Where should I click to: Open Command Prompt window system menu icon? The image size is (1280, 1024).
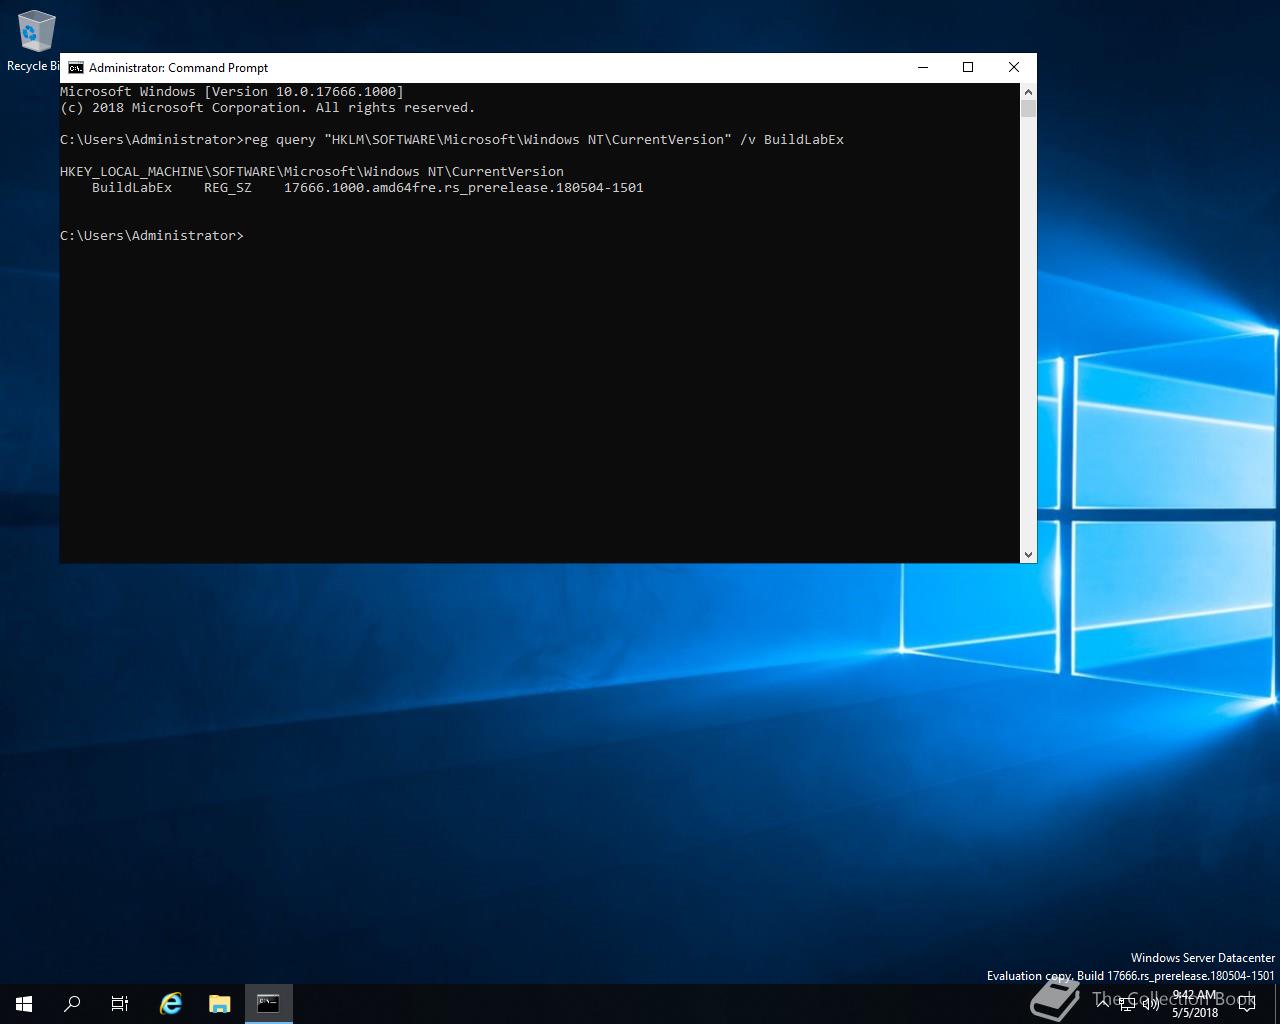pyautogui.click(x=76, y=68)
